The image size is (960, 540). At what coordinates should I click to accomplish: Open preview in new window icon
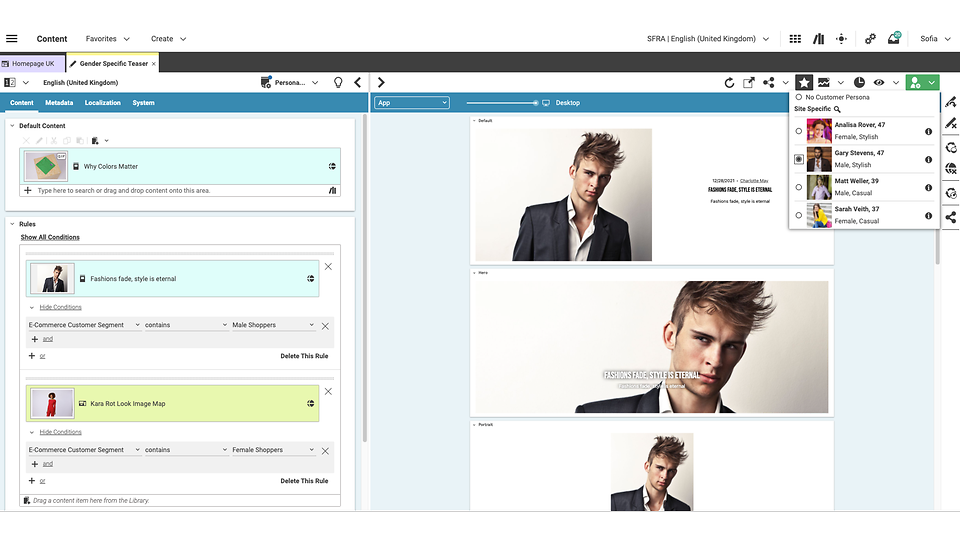click(748, 83)
